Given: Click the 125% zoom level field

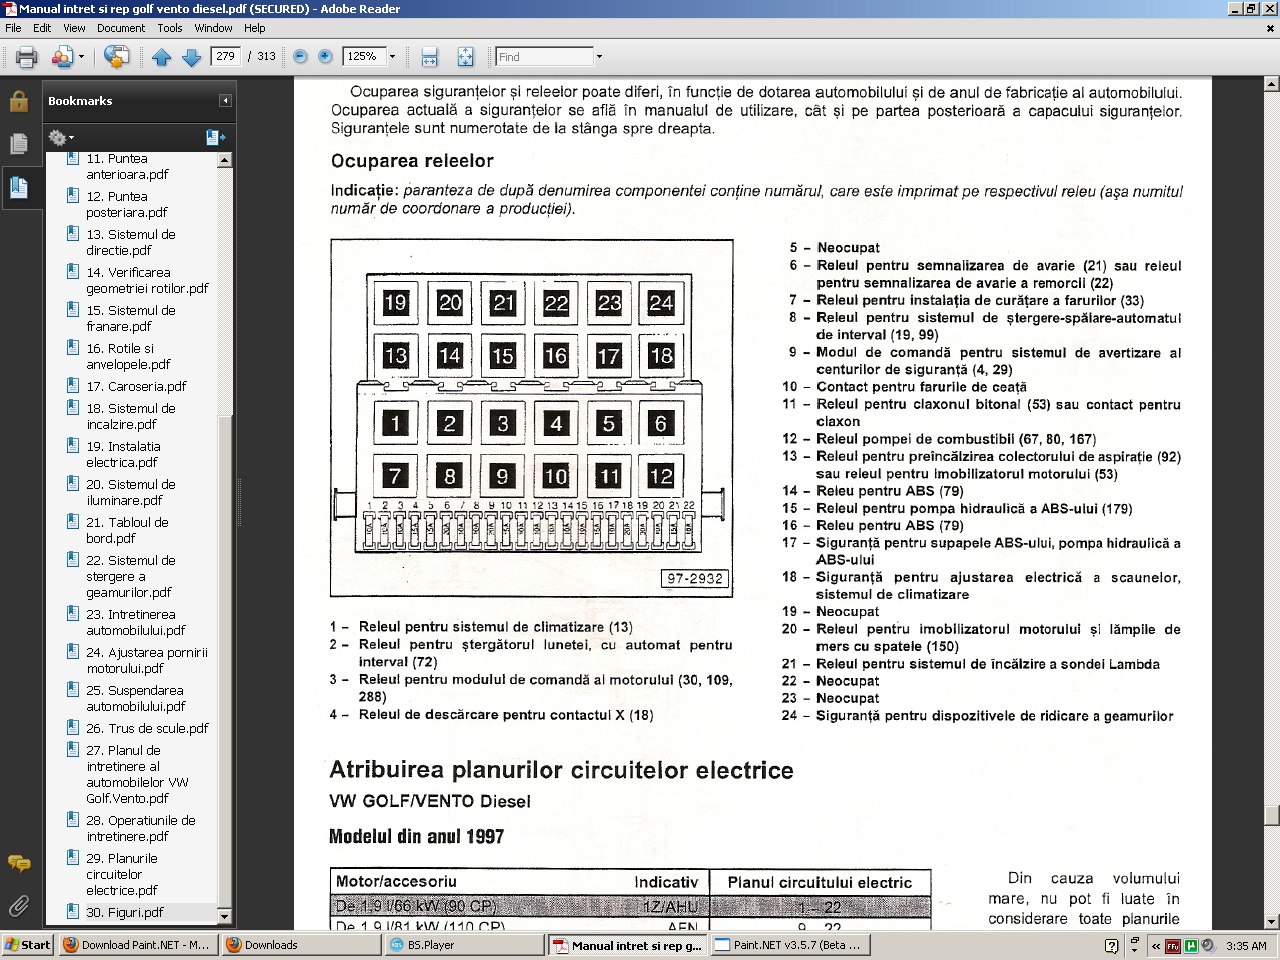Looking at the screenshot, I should 363,56.
